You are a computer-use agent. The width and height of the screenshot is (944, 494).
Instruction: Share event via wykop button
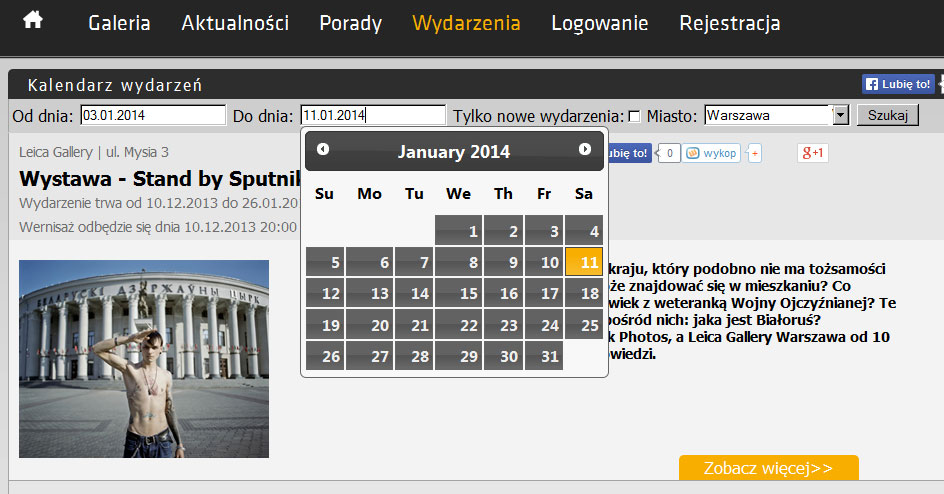[x=712, y=153]
